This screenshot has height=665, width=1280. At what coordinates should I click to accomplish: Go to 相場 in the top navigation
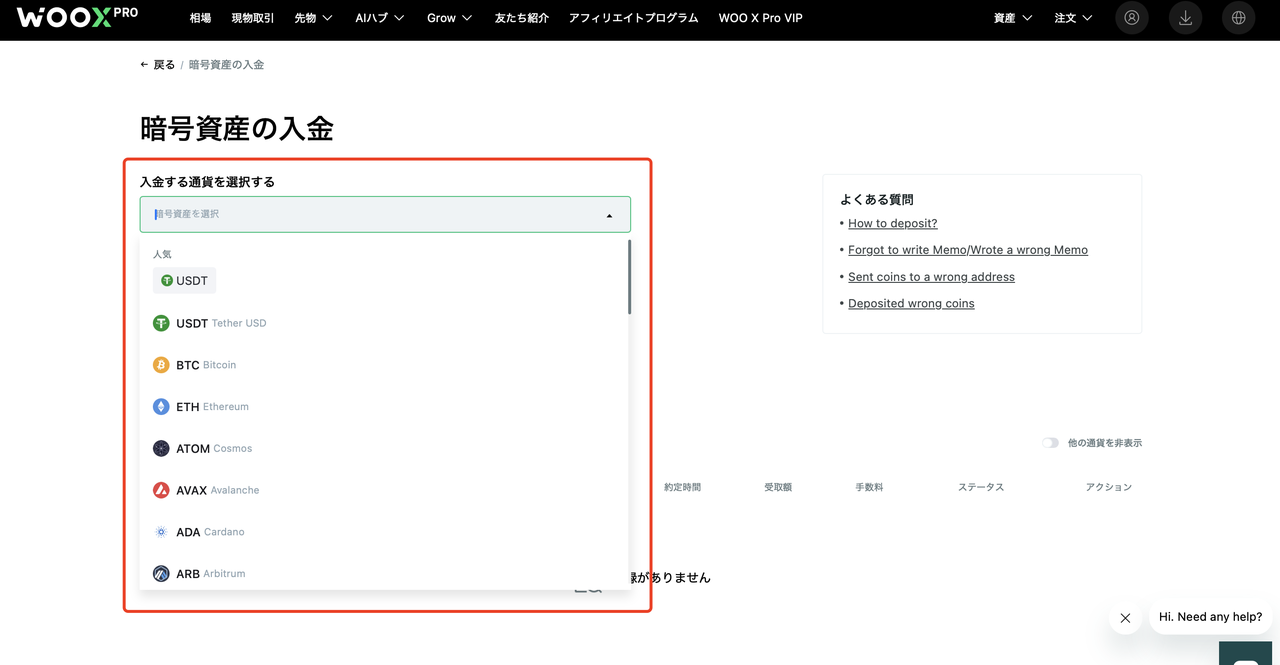tap(200, 18)
